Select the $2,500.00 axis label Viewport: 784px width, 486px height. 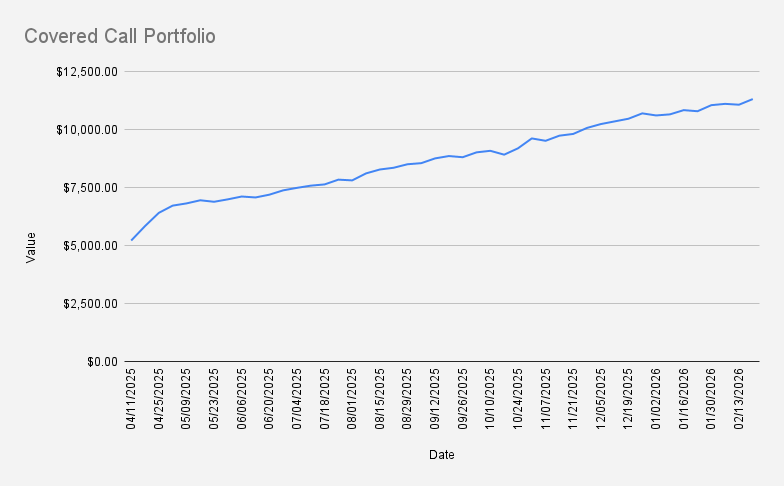[x=89, y=304]
